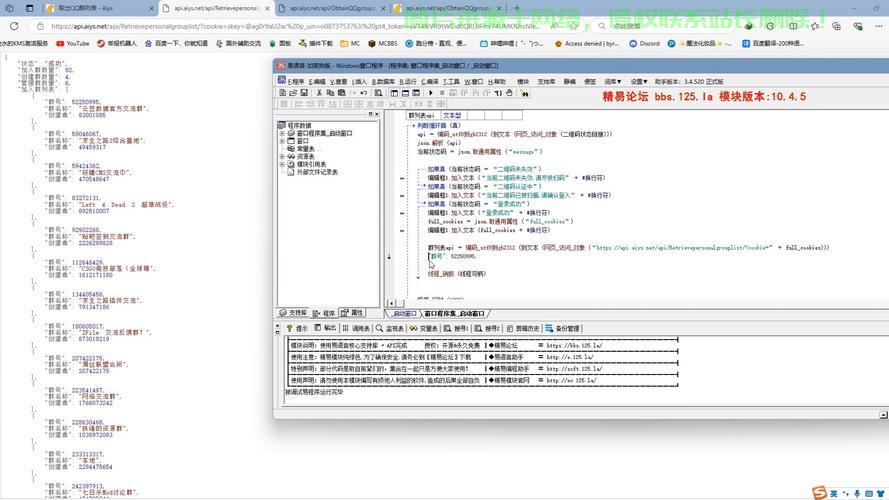Open 词库 dropdown in menu bar
This screenshot has width=889, height=500.
pos(612,82)
